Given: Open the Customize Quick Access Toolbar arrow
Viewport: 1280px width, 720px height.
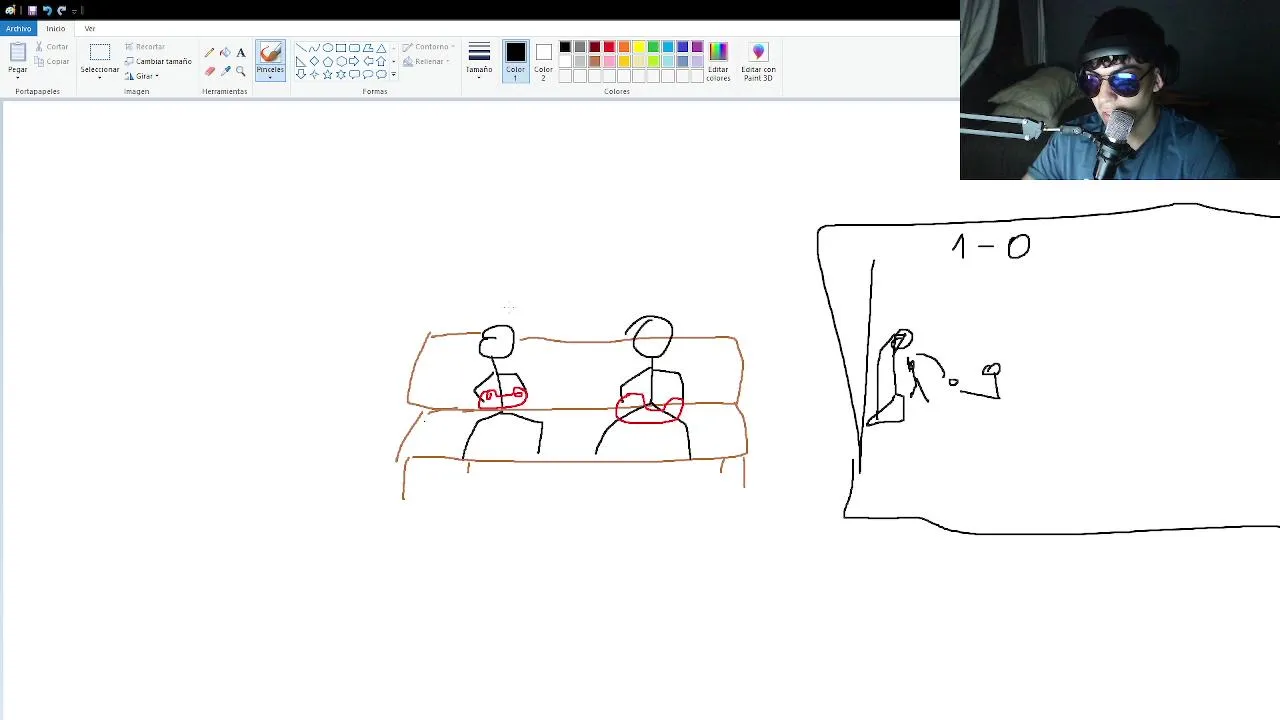Looking at the screenshot, I should (x=73, y=10).
